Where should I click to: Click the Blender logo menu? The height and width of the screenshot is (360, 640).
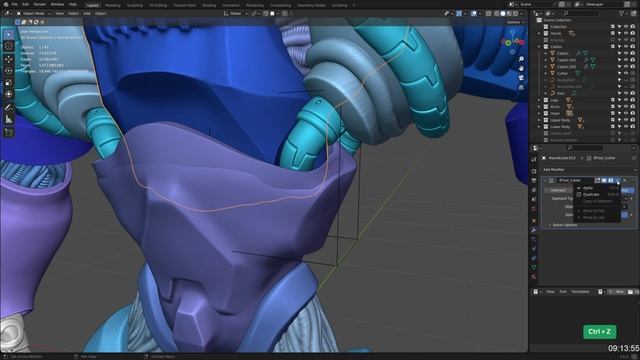(6, 4)
